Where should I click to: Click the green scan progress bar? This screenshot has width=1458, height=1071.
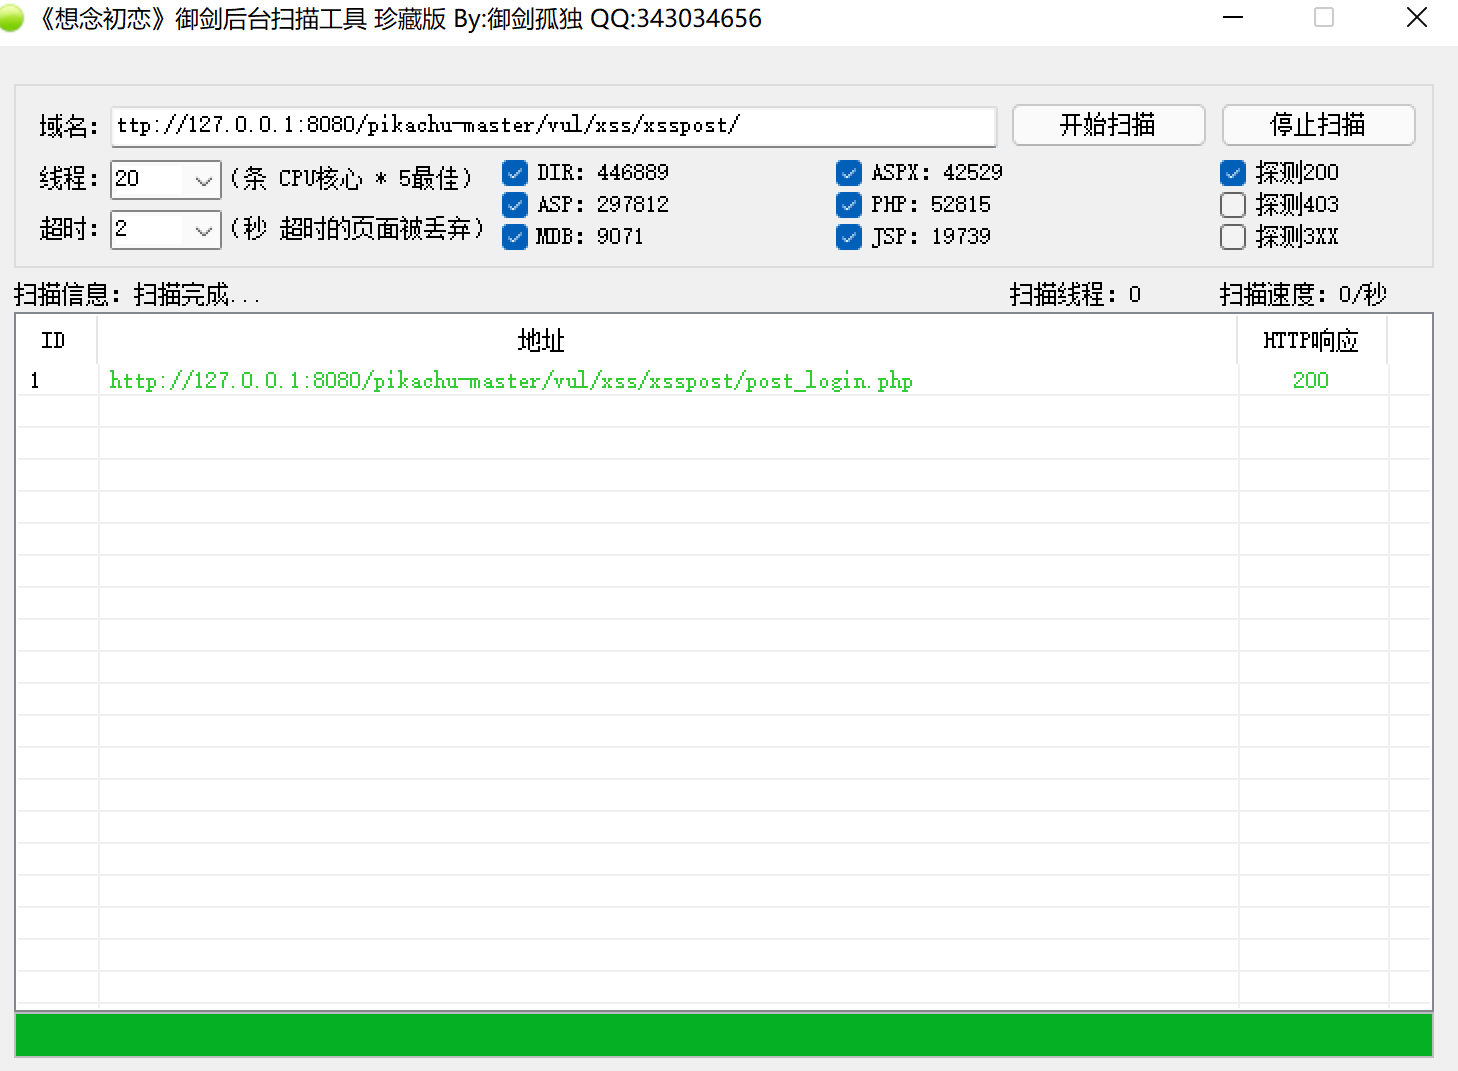coord(724,1035)
